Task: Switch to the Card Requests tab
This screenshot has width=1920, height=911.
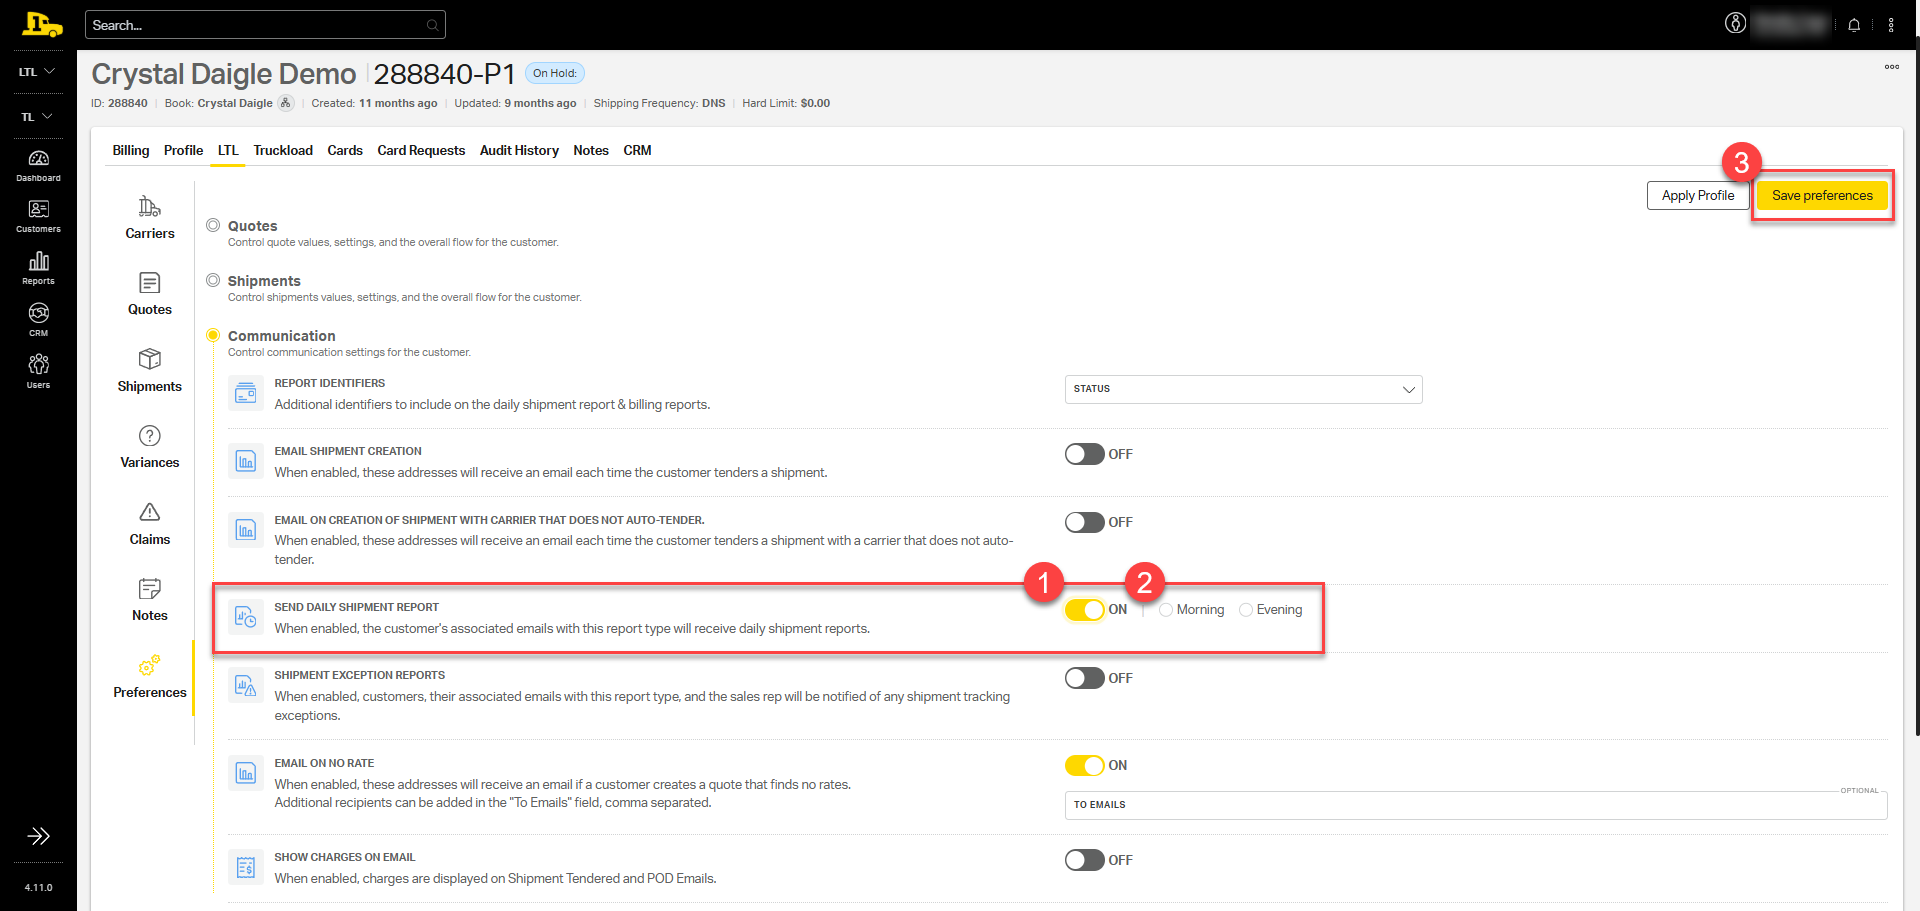Action: [x=421, y=150]
